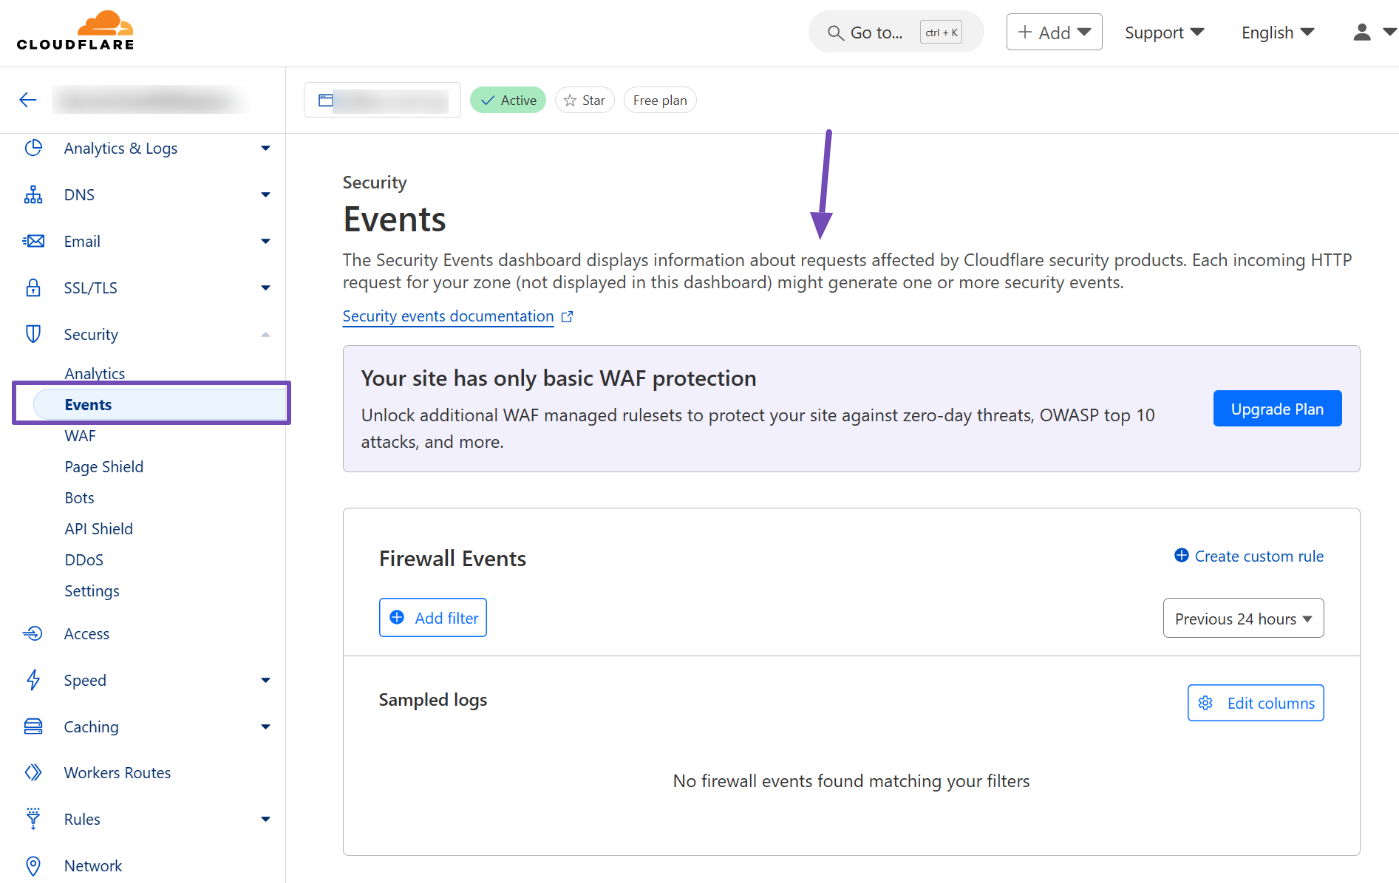Open Page Shield submenu item
The width and height of the screenshot is (1399, 883).
(x=104, y=467)
